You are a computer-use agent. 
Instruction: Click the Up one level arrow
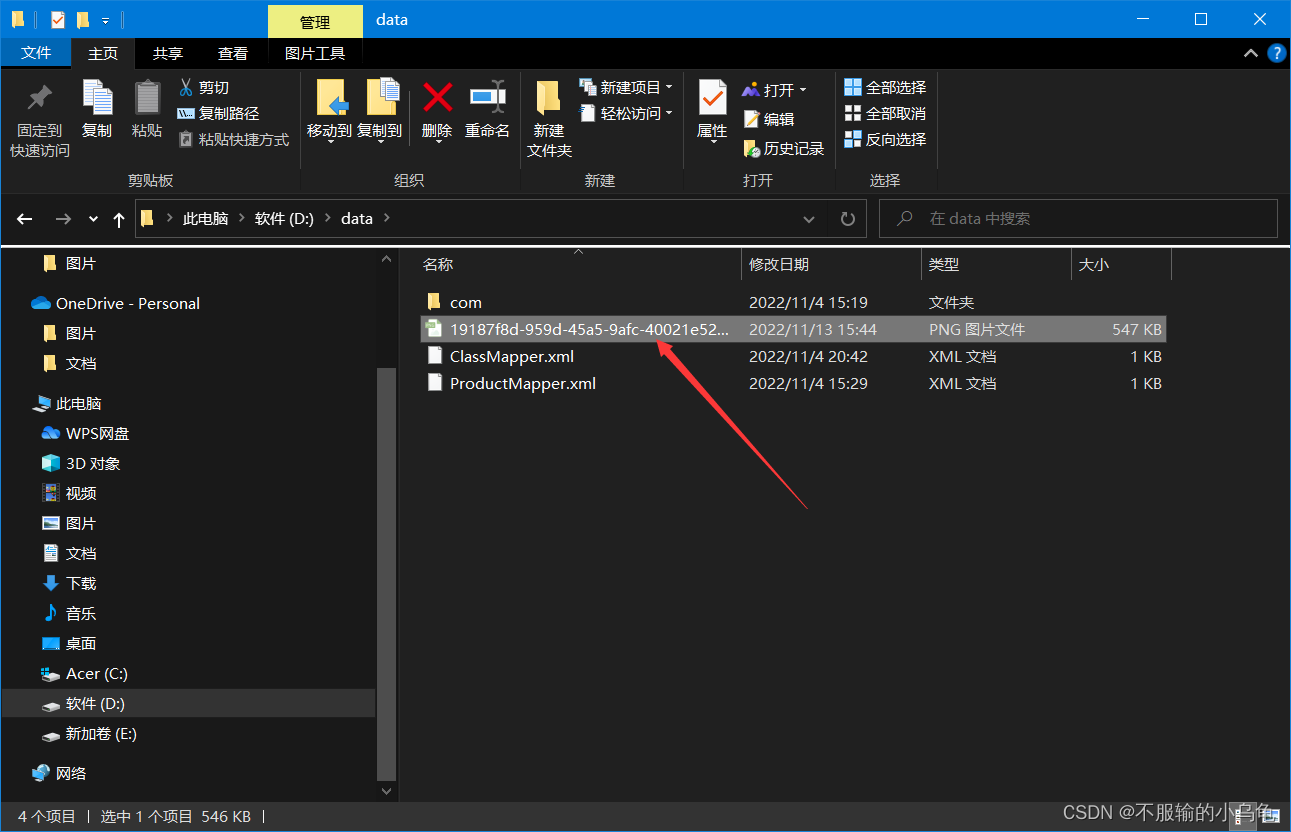pyautogui.click(x=119, y=219)
